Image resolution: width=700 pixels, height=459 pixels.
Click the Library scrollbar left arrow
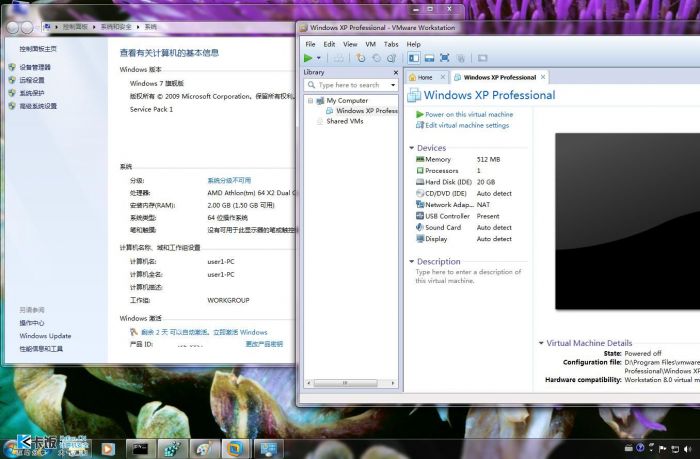(x=308, y=383)
